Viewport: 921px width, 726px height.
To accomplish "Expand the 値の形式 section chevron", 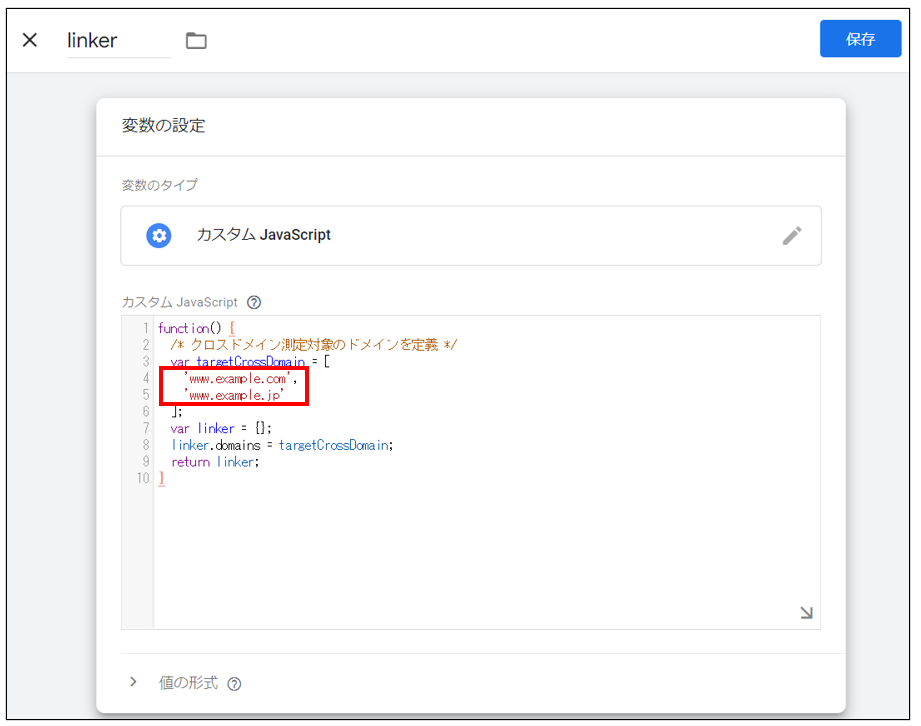I will [133, 681].
